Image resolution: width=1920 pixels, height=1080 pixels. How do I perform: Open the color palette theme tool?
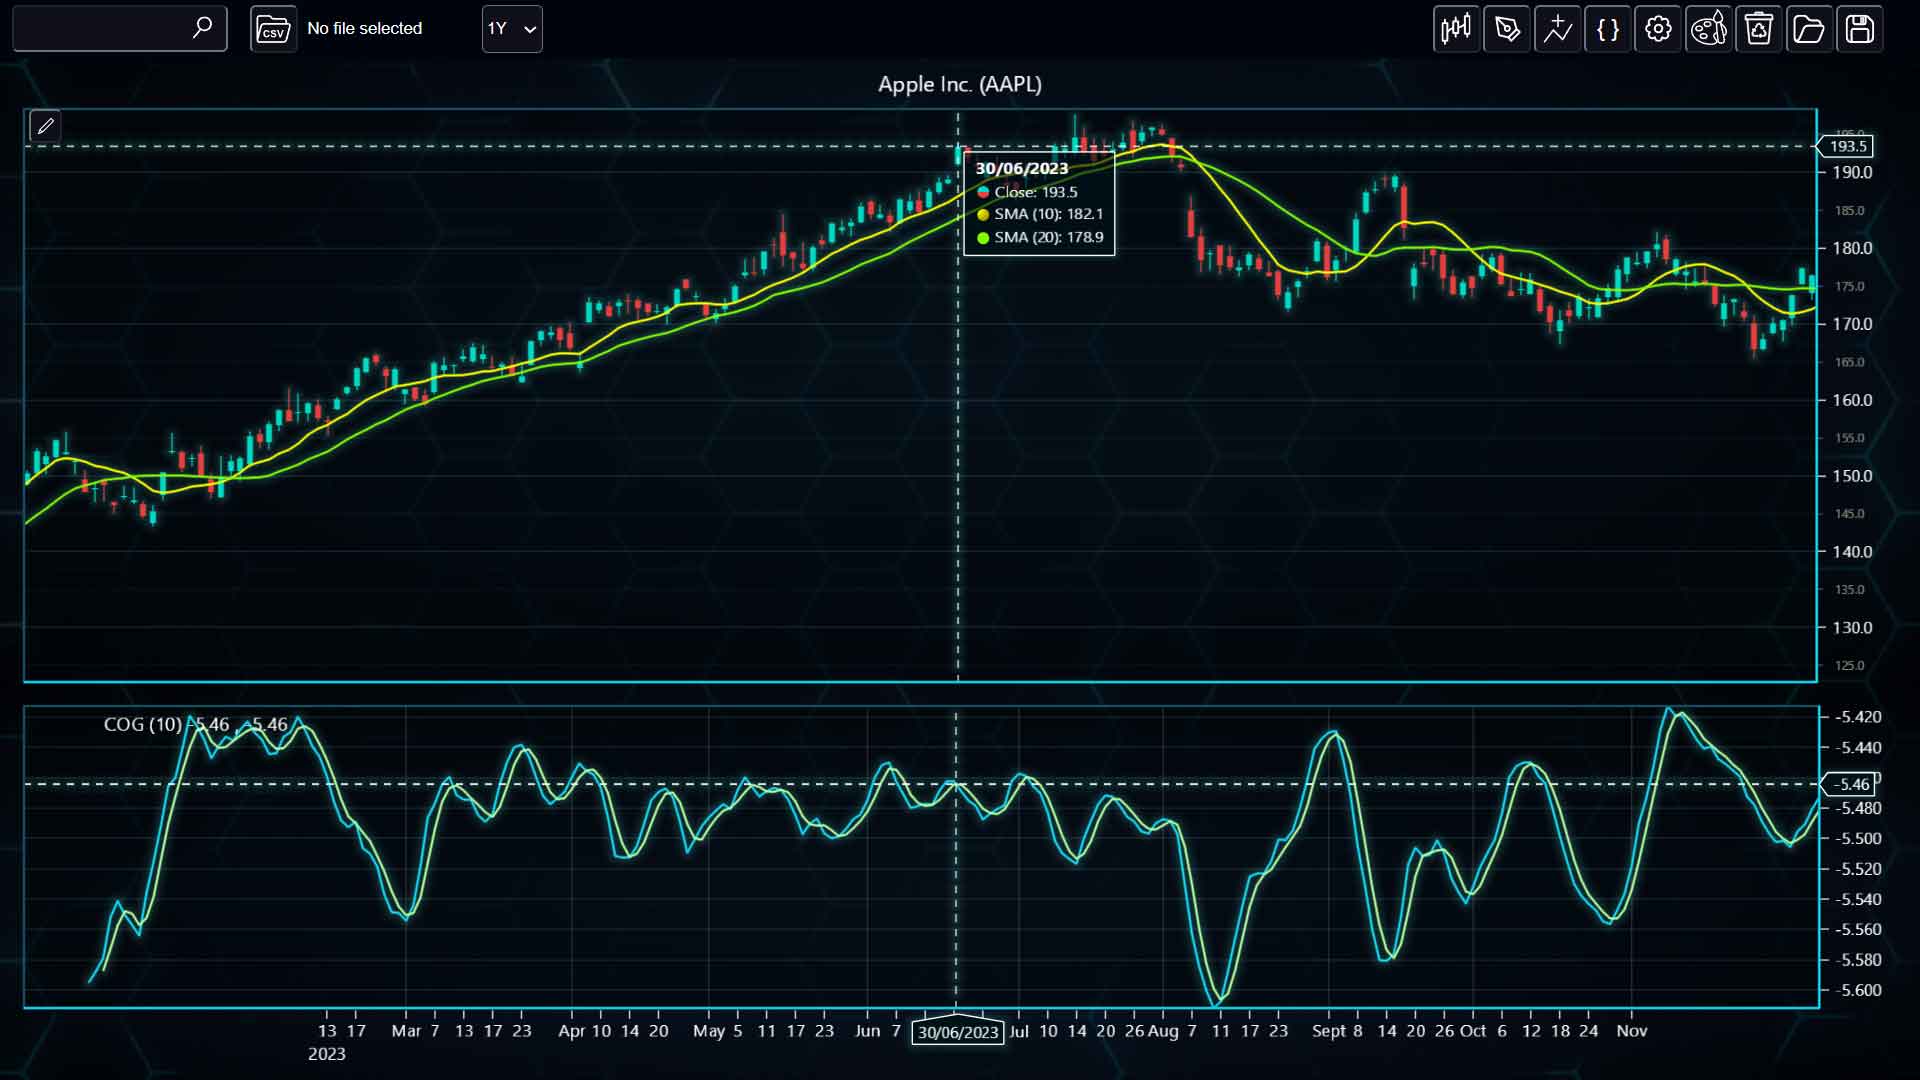pos(1708,29)
